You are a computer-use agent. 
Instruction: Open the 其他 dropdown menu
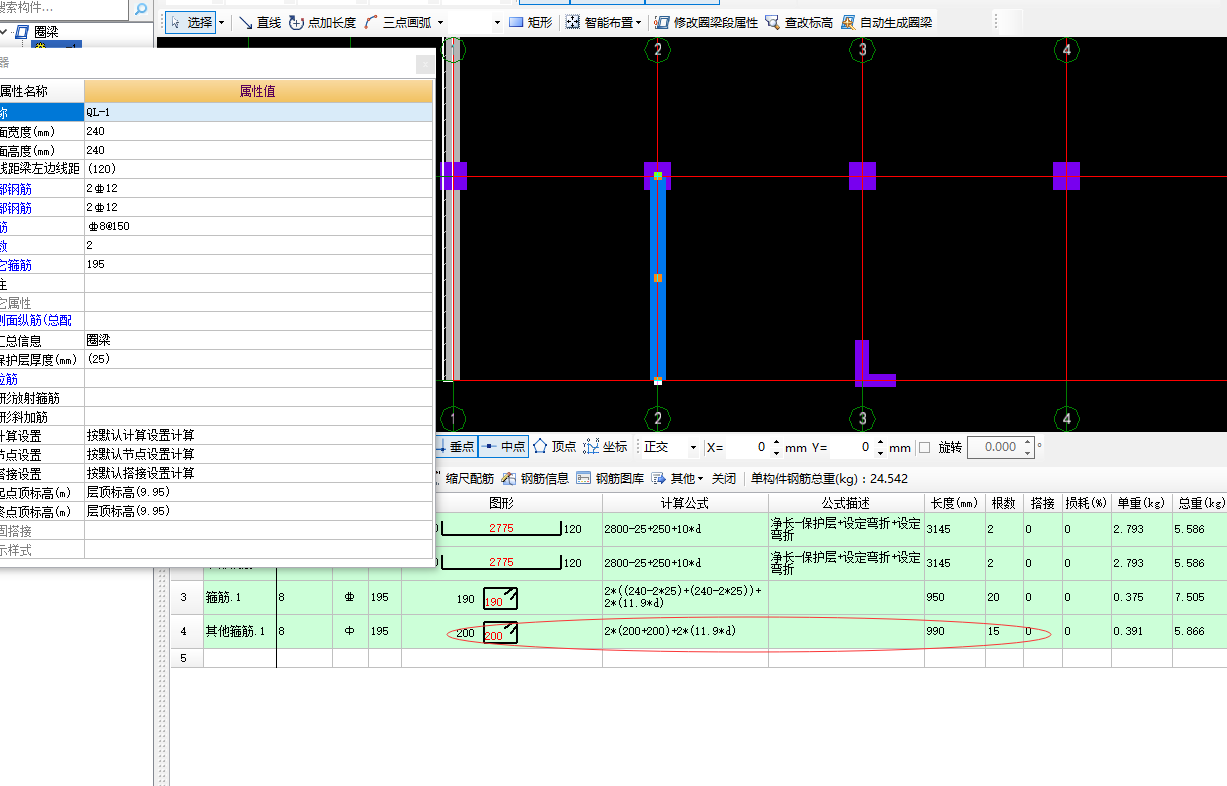[677, 478]
